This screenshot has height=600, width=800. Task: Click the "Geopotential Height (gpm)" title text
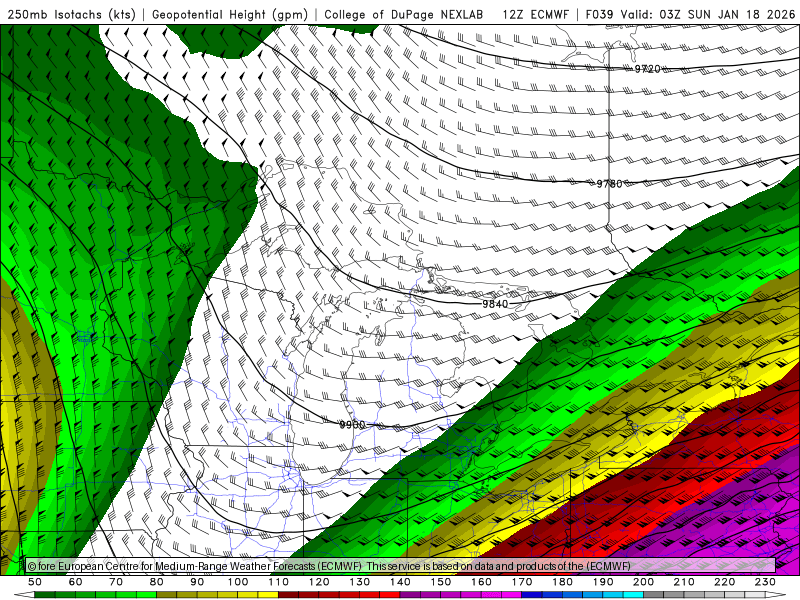point(230,14)
